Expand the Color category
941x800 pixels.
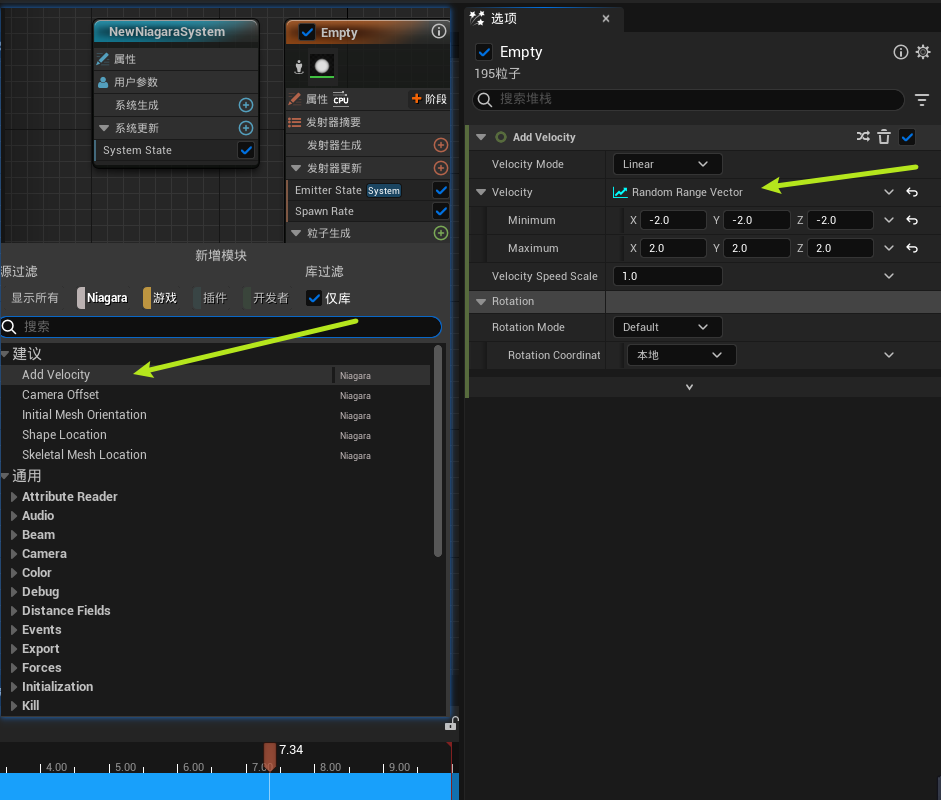(x=14, y=573)
